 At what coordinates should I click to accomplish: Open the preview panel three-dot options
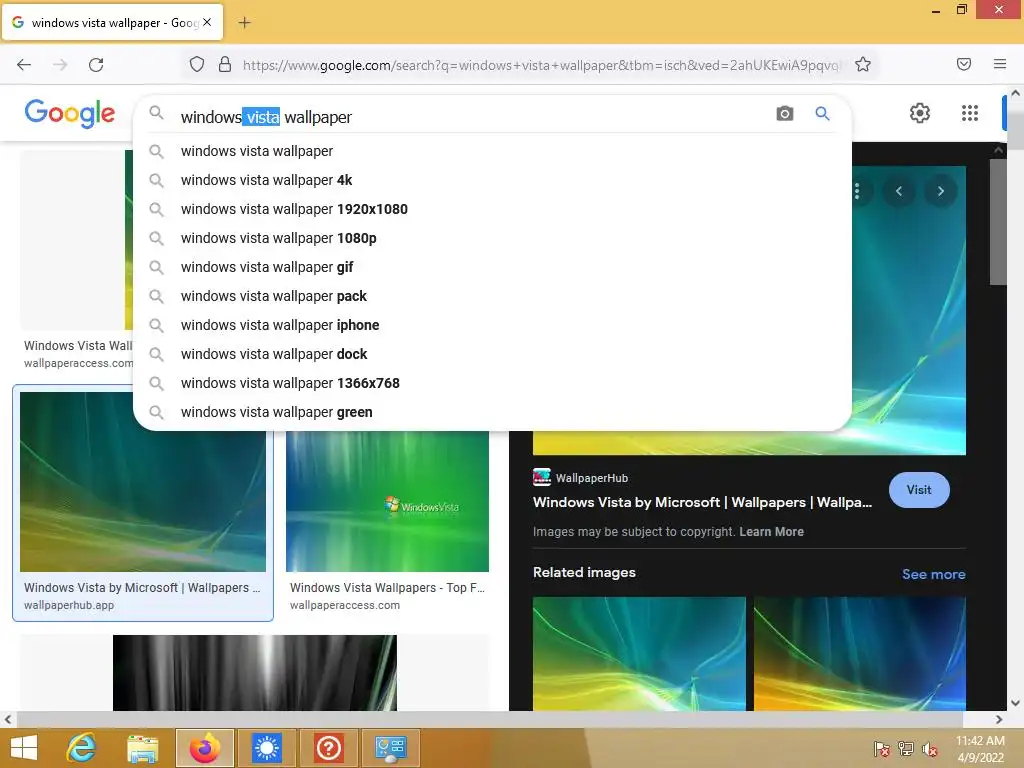click(x=856, y=191)
